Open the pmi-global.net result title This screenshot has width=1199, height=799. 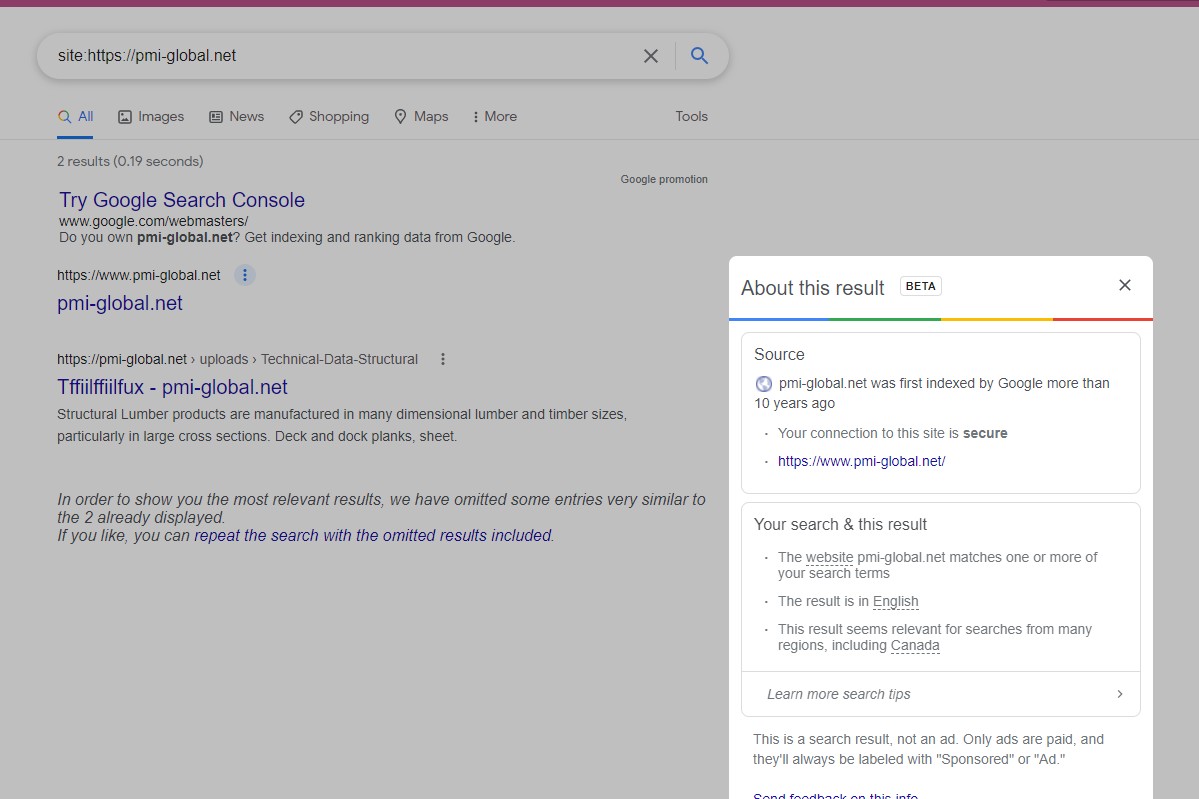point(120,304)
